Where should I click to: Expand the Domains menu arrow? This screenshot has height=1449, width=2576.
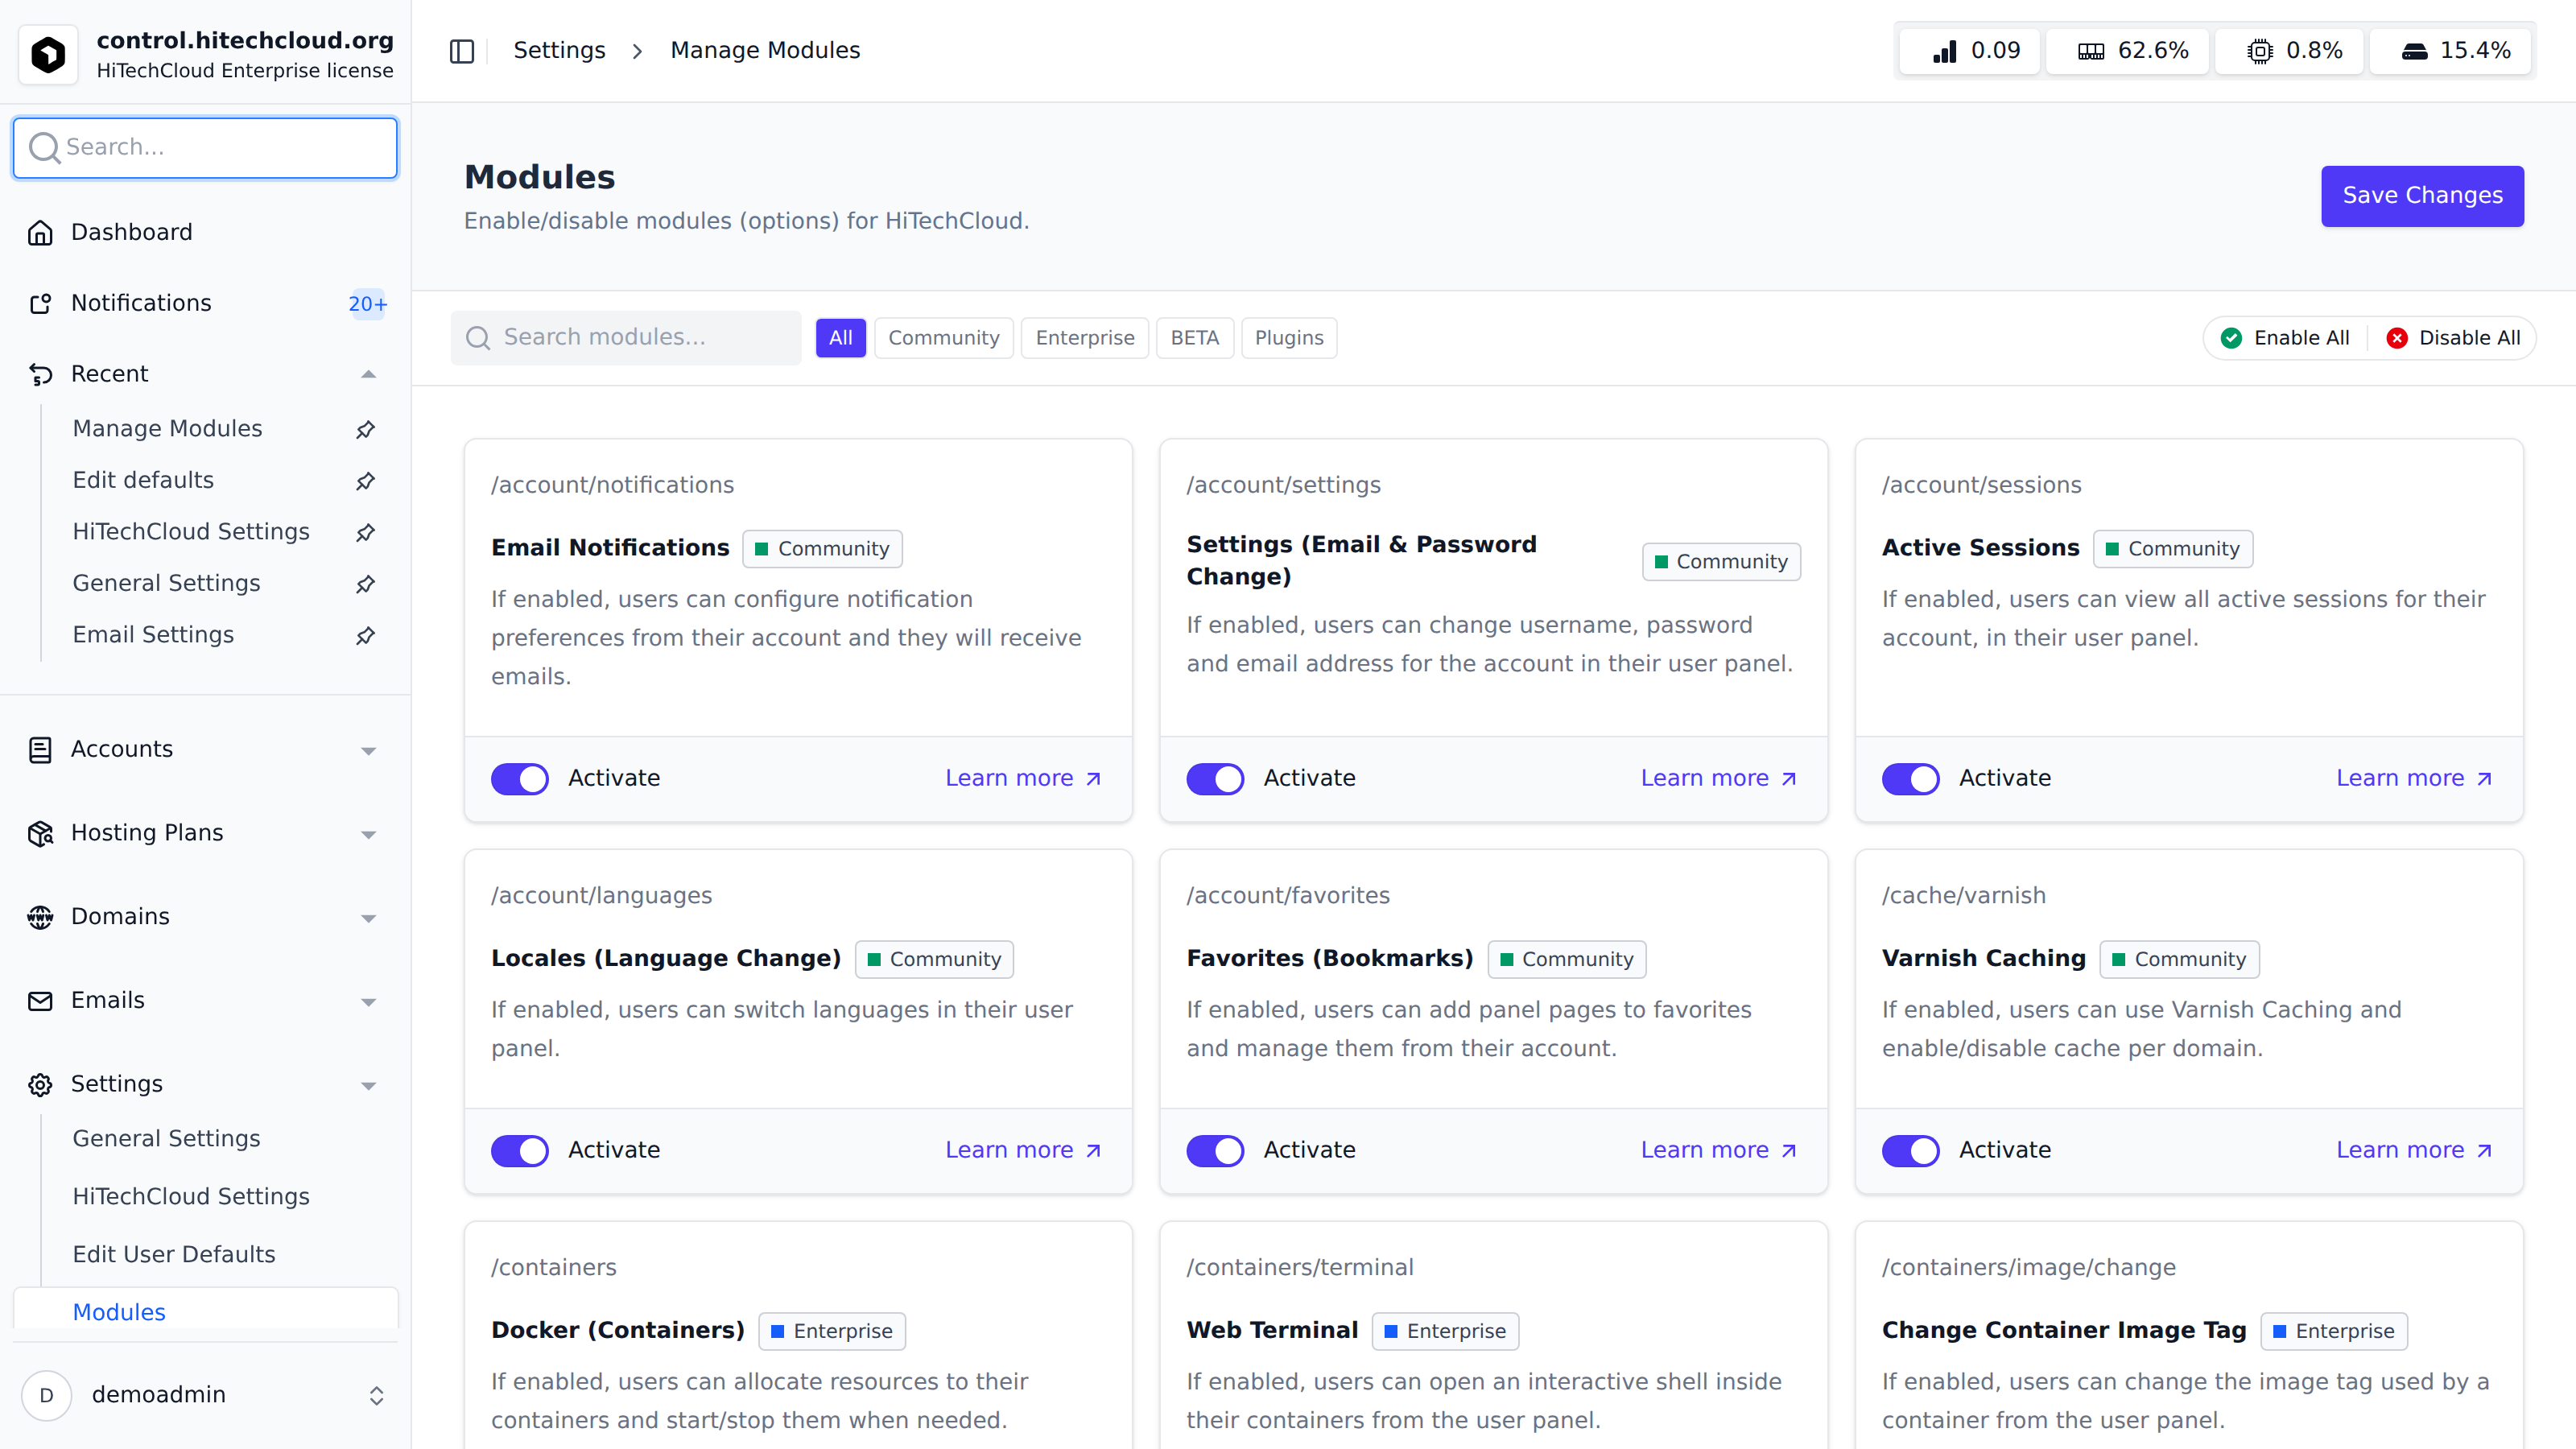coord(368,919)
